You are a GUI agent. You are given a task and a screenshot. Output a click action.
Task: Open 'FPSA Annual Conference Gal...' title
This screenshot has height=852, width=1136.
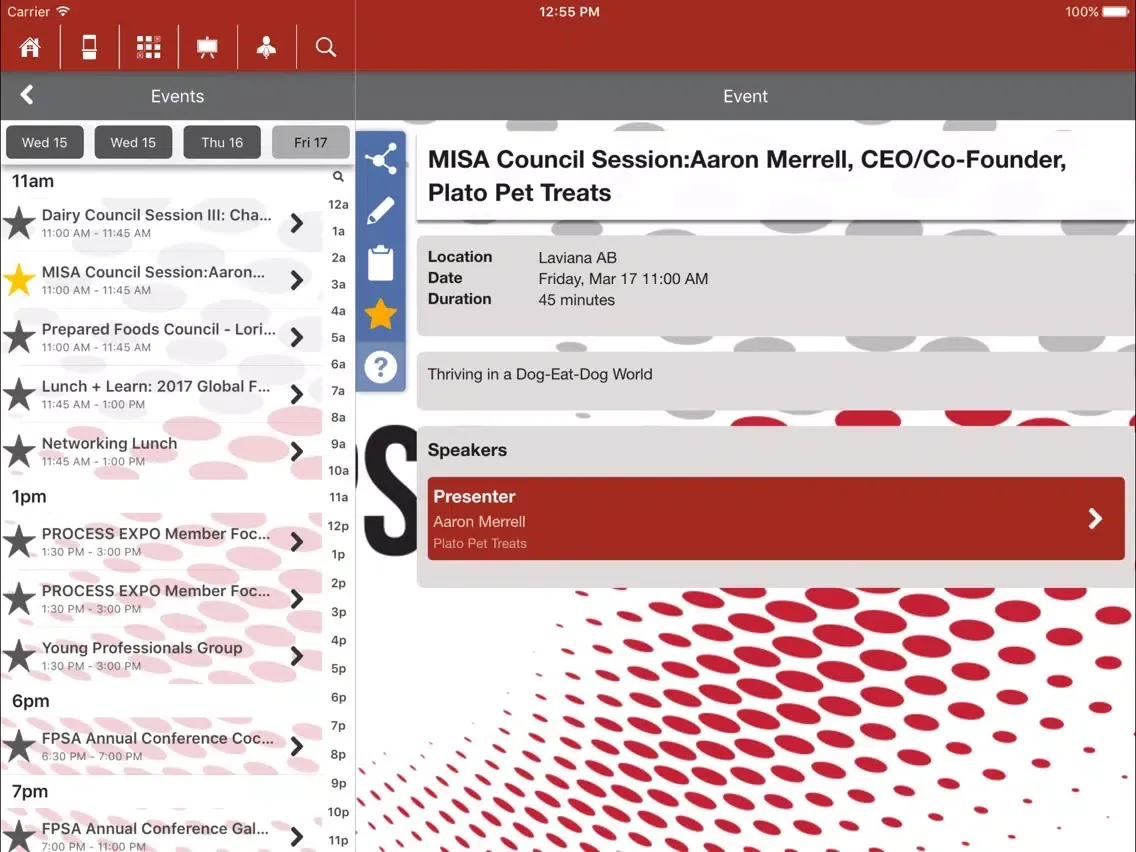click(155, 828)
